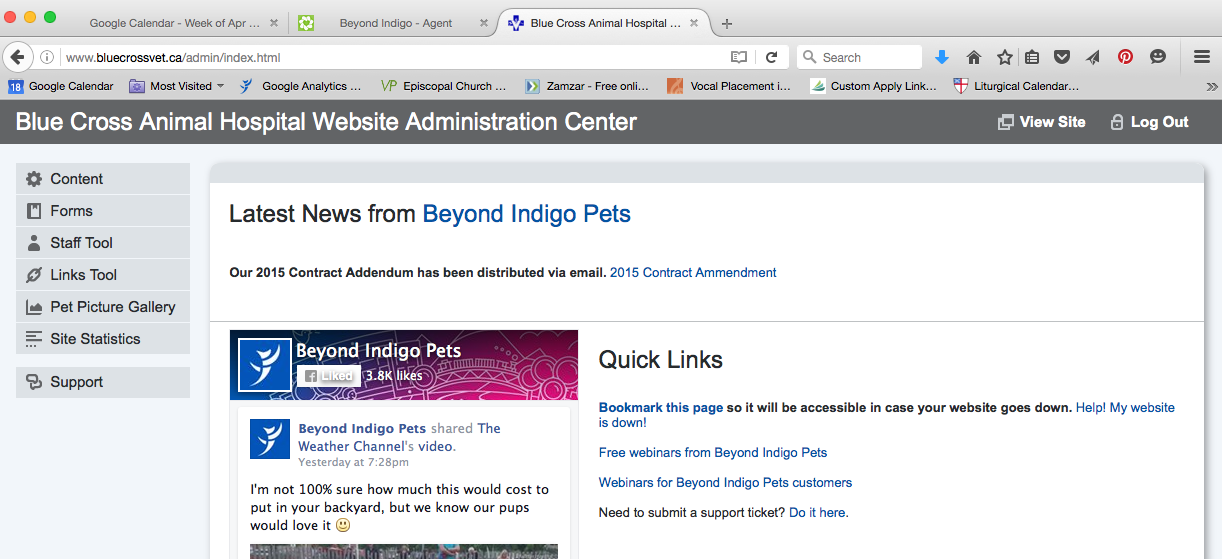The image size is (1222, 559).
Task: Click Log Out in header
Action: [x=1149, y=122]
